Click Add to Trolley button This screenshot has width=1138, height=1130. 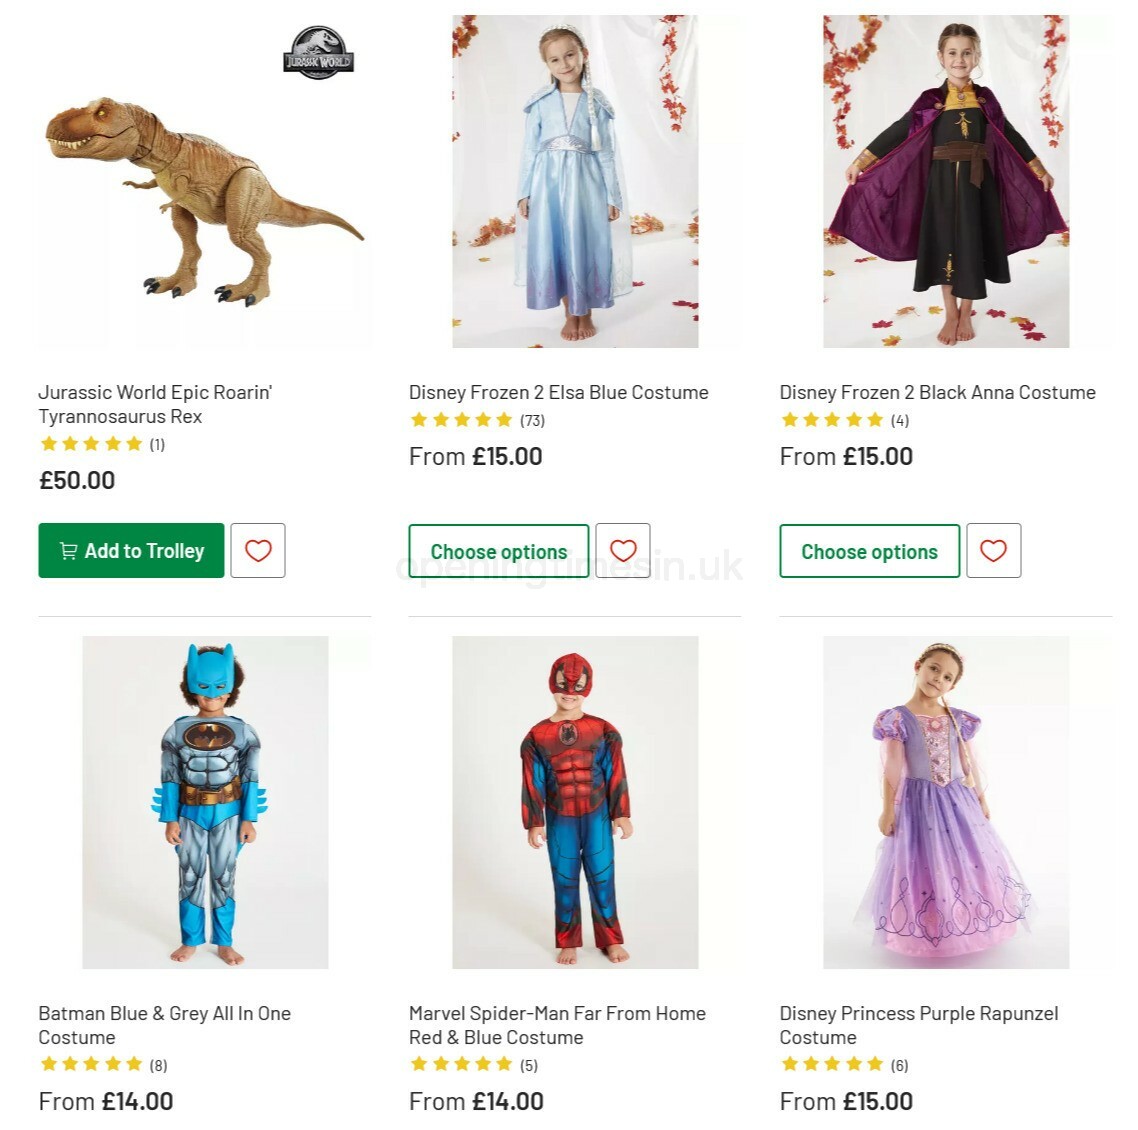click(x=131, y=550)
